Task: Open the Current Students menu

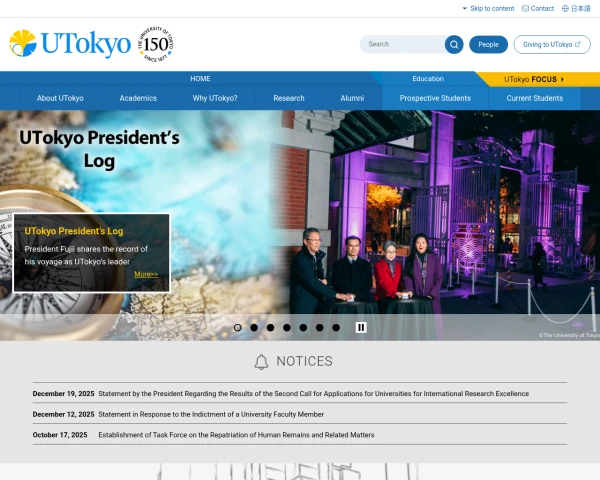Action: 535,98
